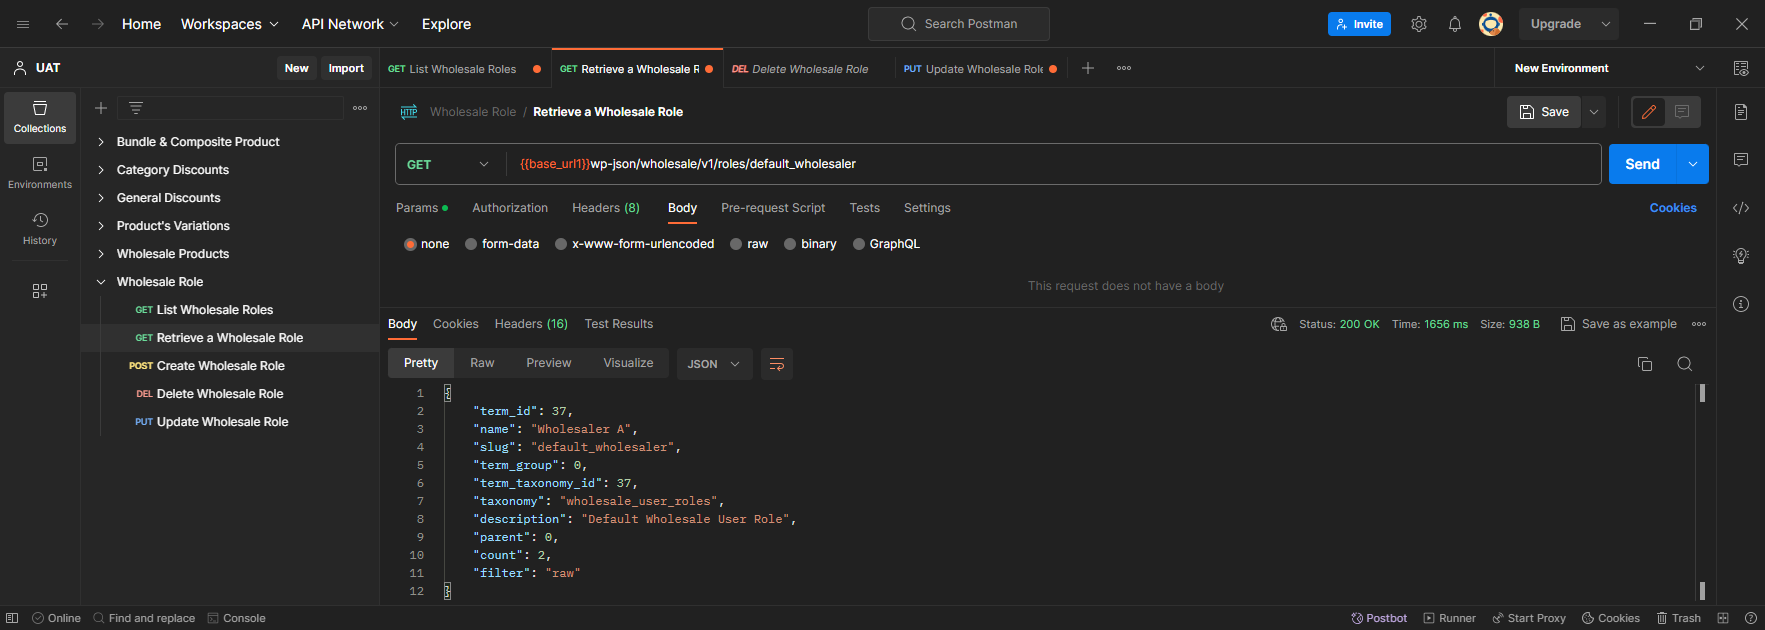Expand Bundle & Composite Product folder
Viewport: 1765px width, 630px height.
point(101,142)
